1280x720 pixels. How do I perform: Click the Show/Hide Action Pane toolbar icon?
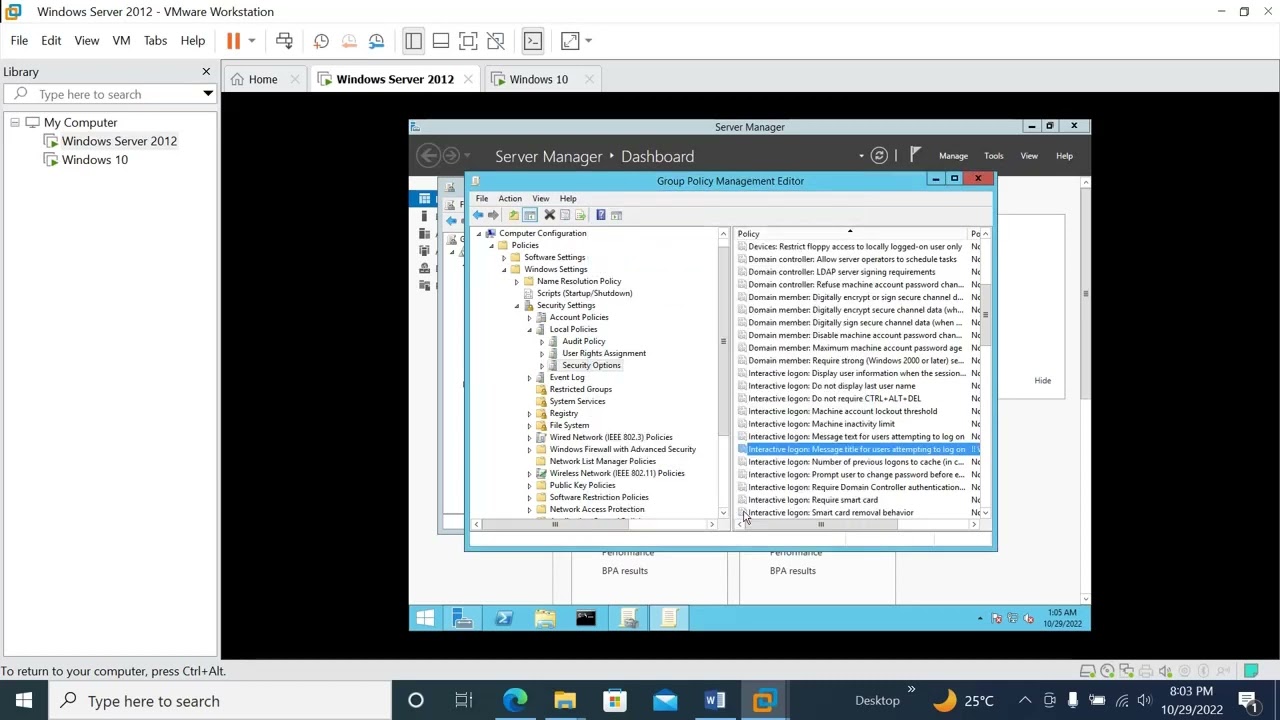coord(617,215)
